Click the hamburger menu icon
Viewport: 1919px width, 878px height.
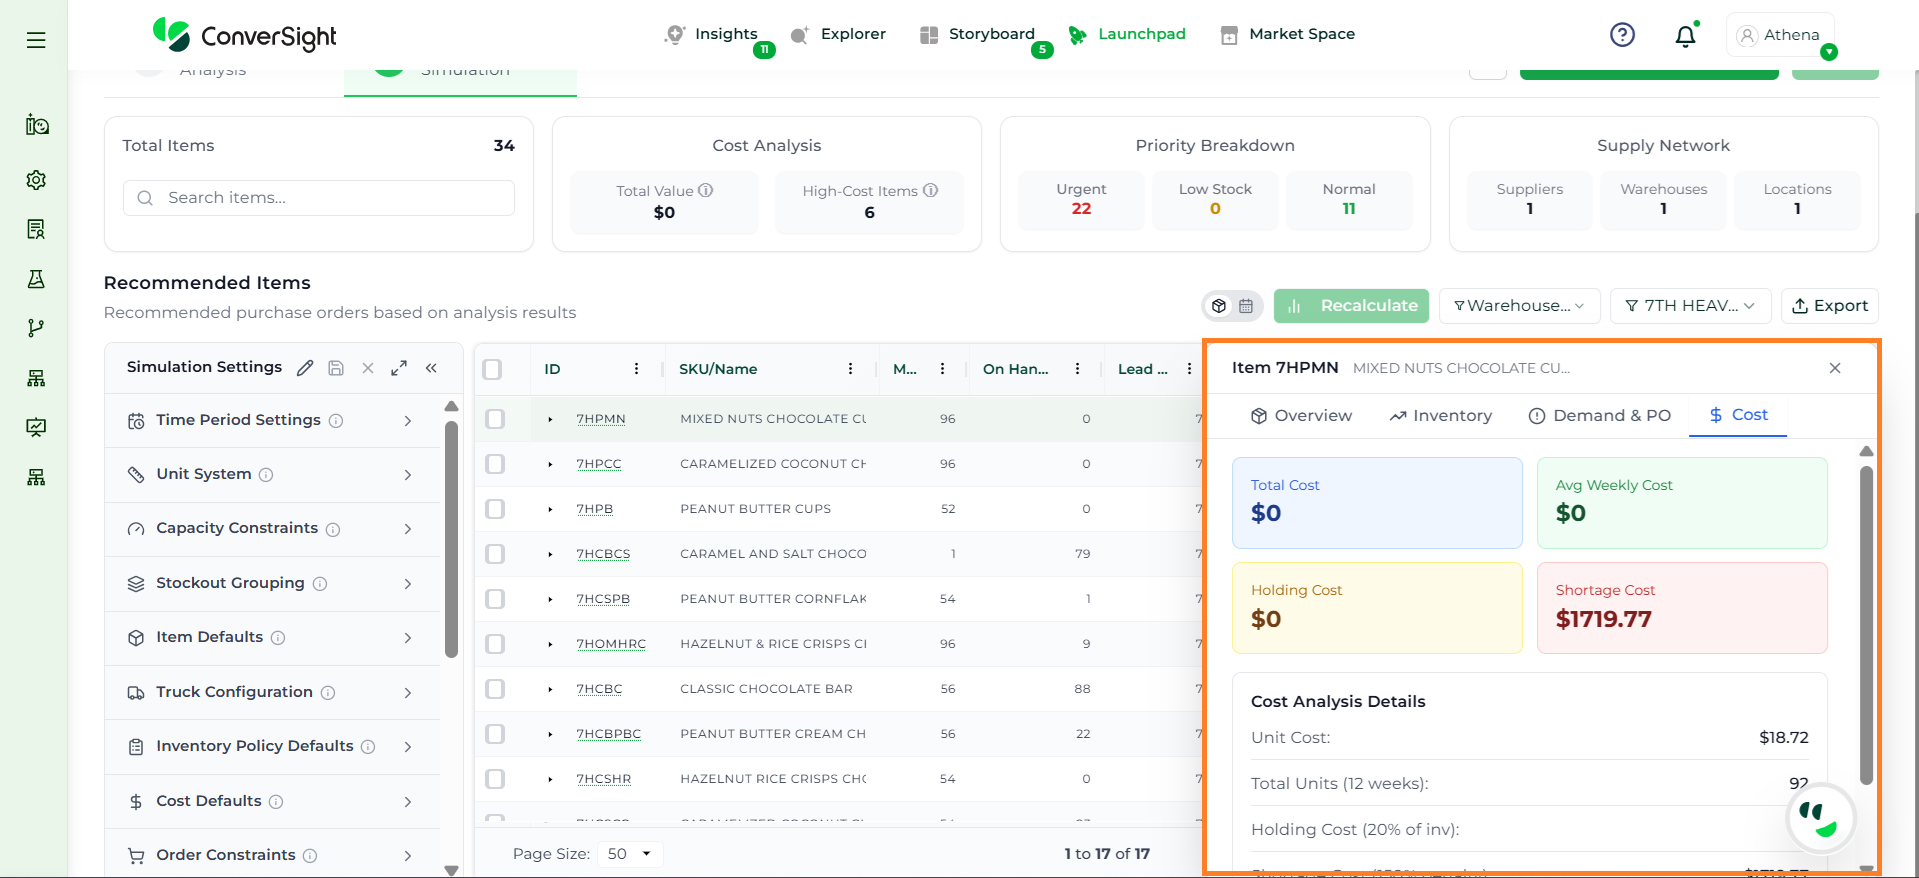pos(36,40)
